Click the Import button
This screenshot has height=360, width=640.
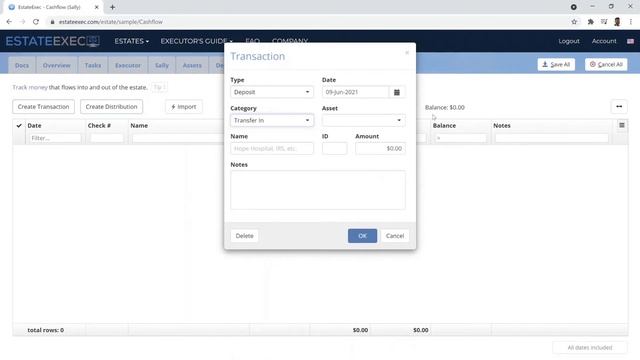pos(184,107)
